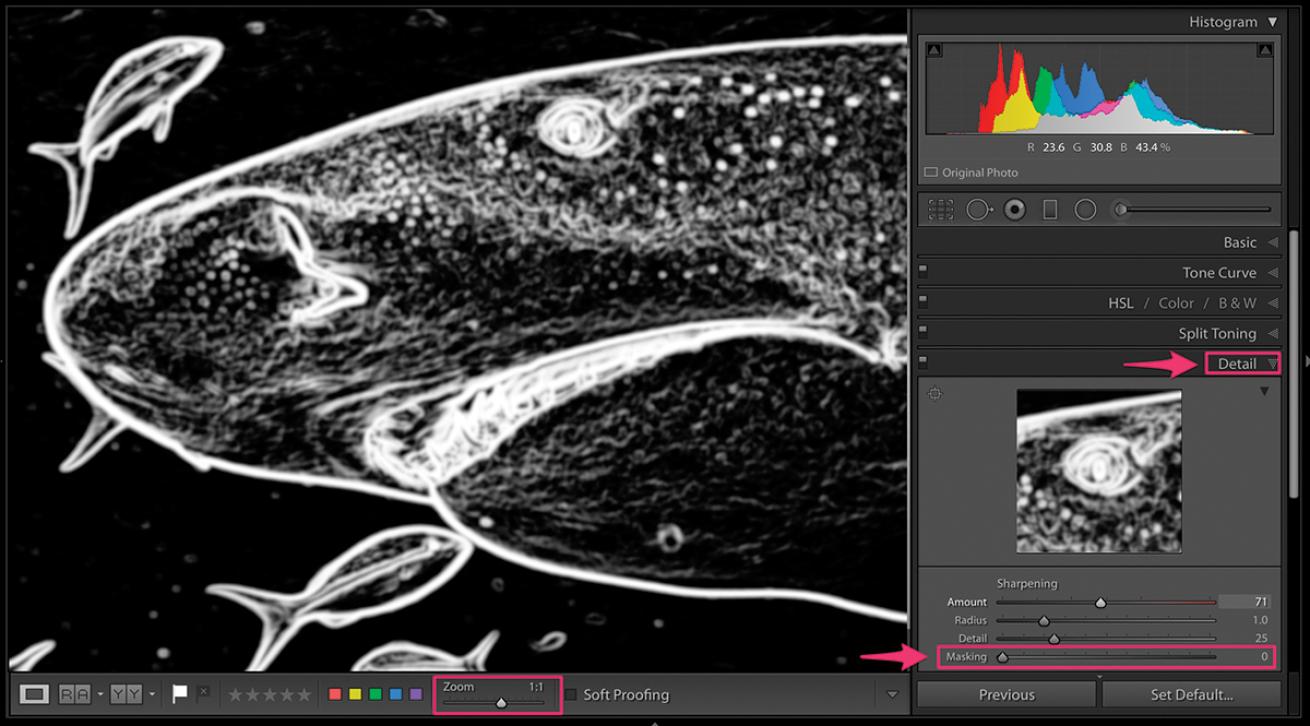The height and width of the screenshot is (726, 1310).
Task: Set the white Pick flag
Action: tap(180, 694)
